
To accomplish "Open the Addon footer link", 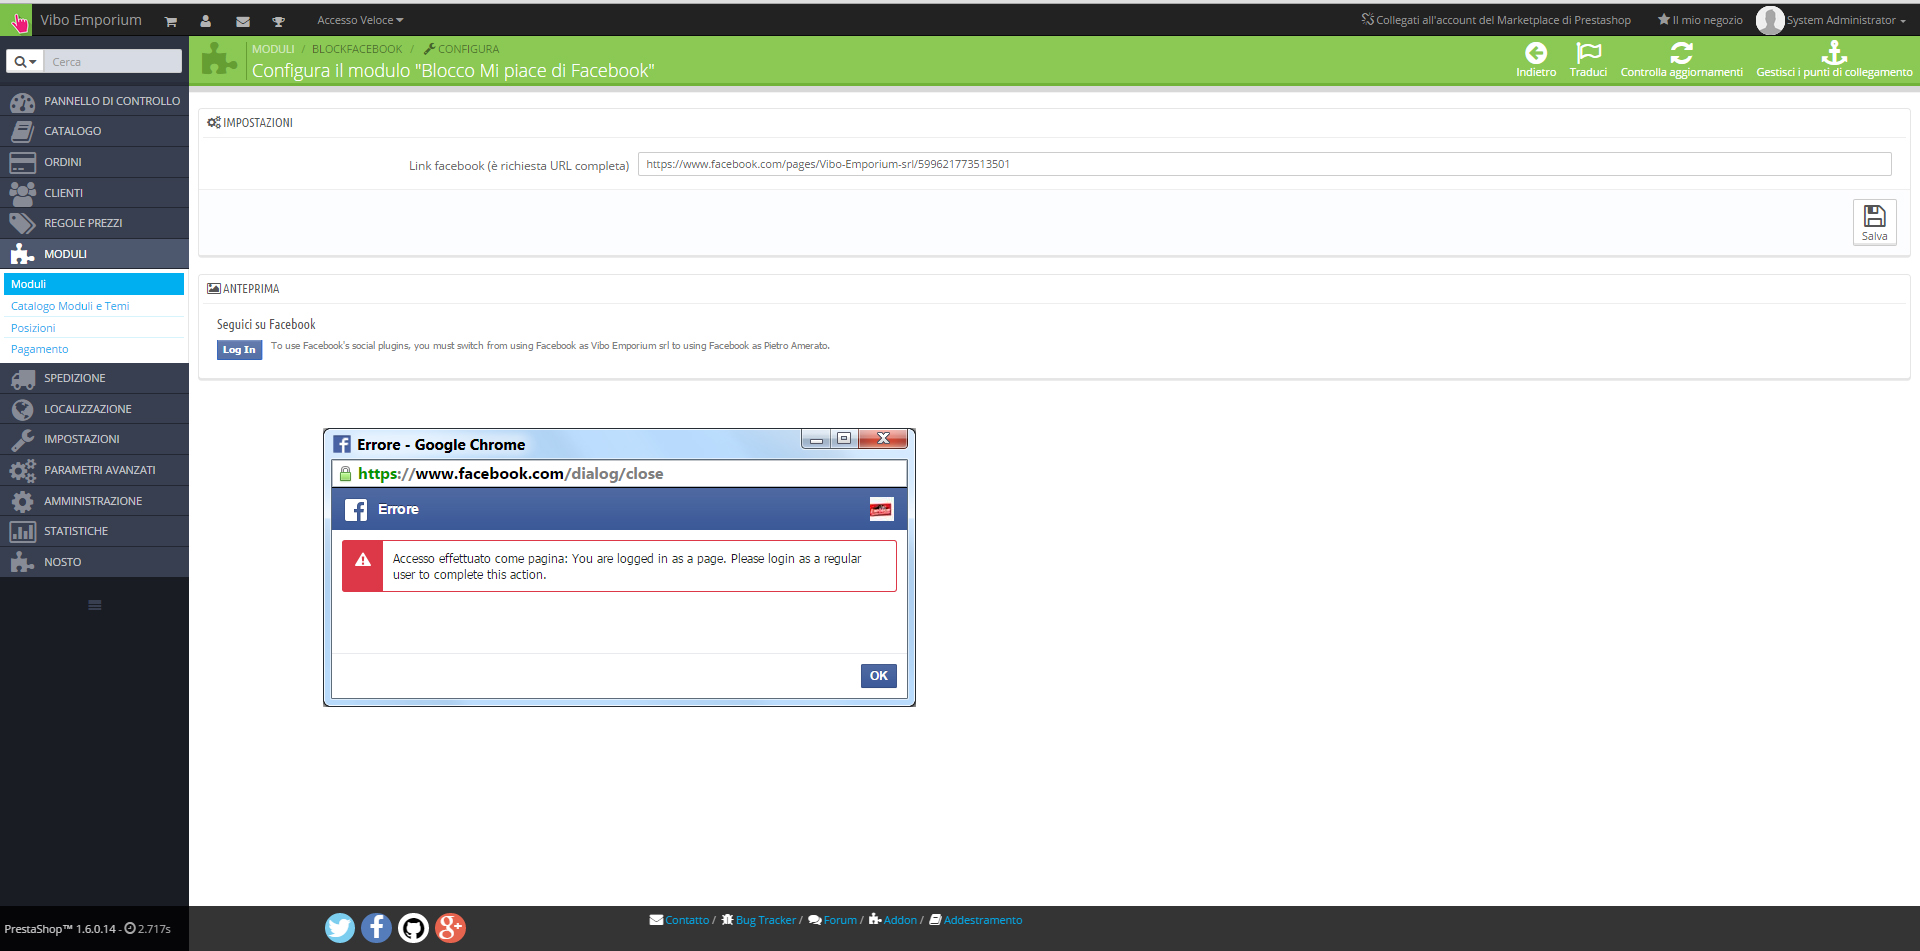I will (x=900, y=920).
